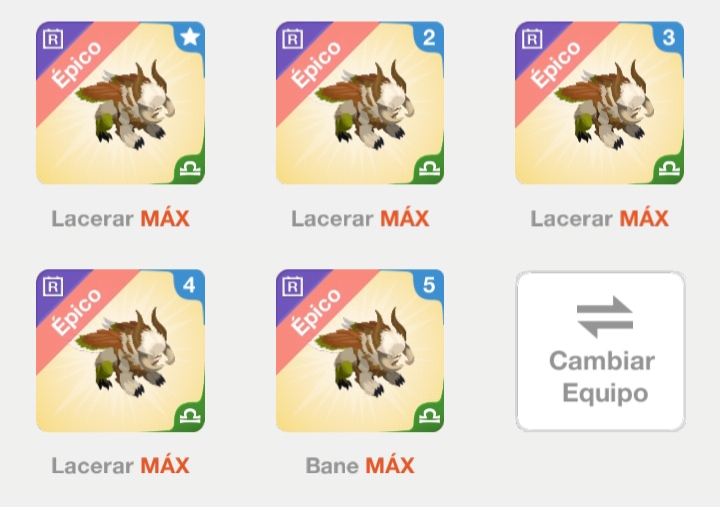Click the R calendar icon on card 4

tap(53, 287)
